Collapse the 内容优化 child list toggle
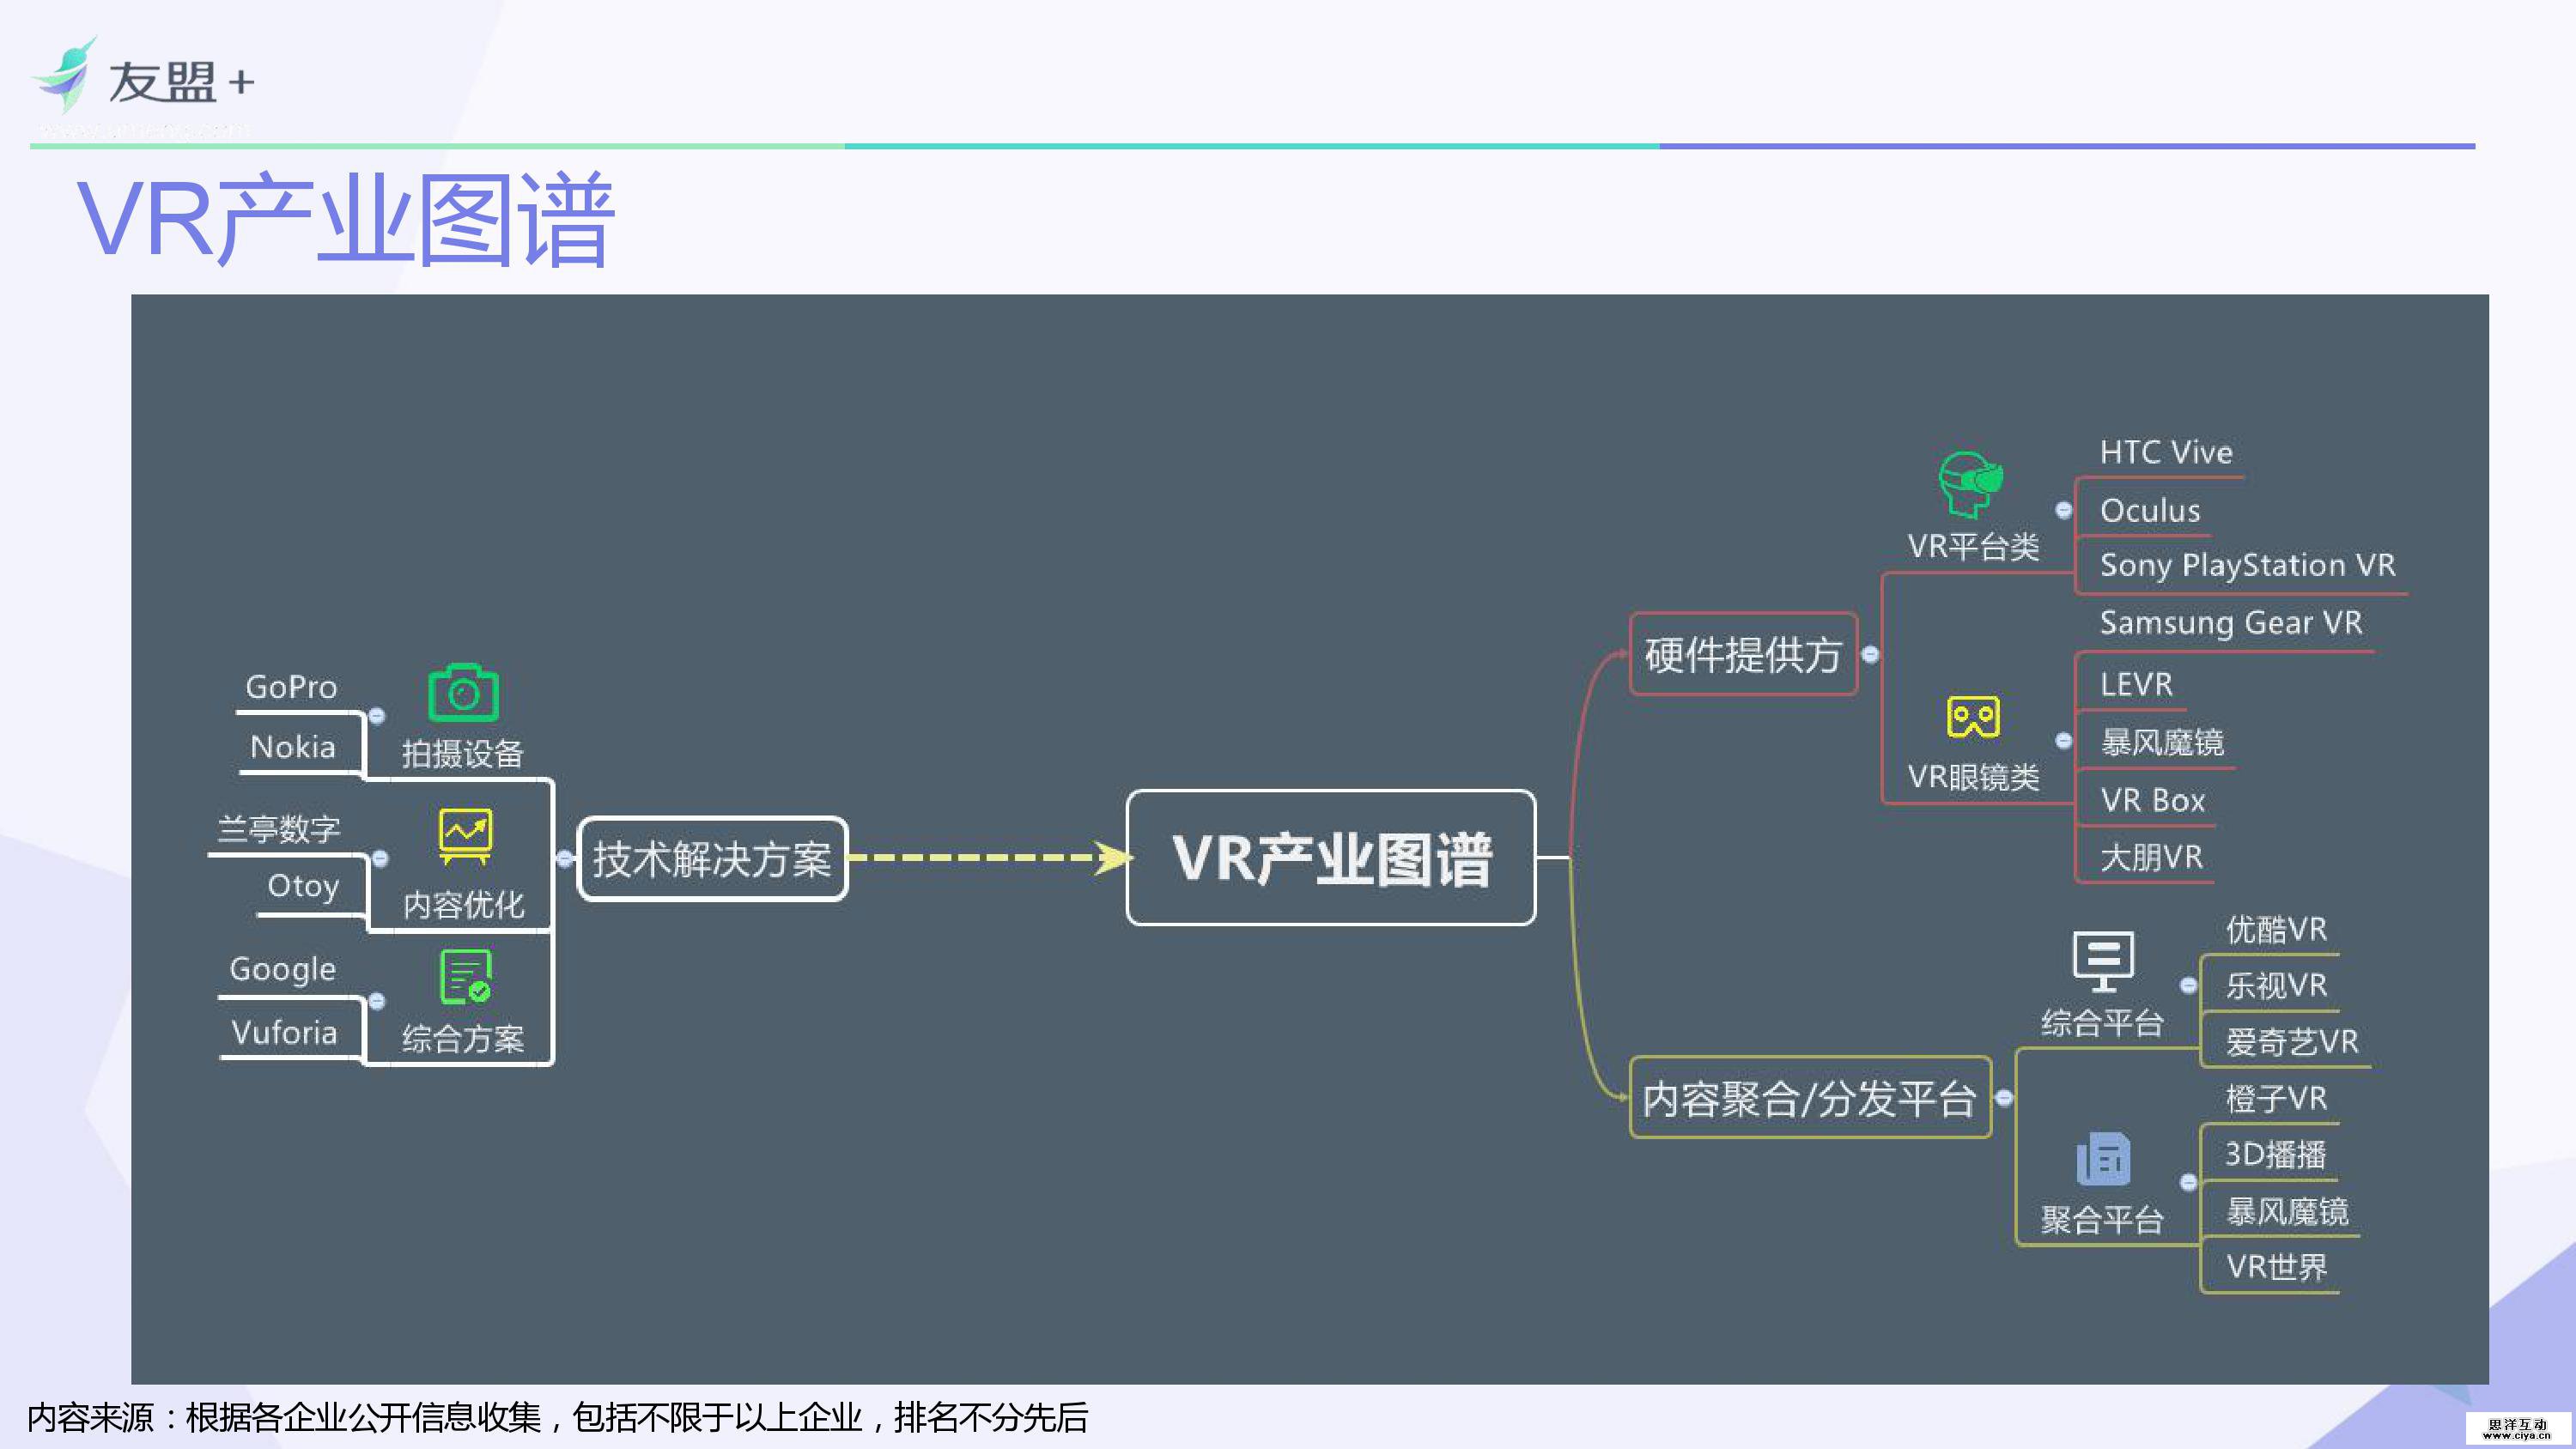 click(380, 858)
